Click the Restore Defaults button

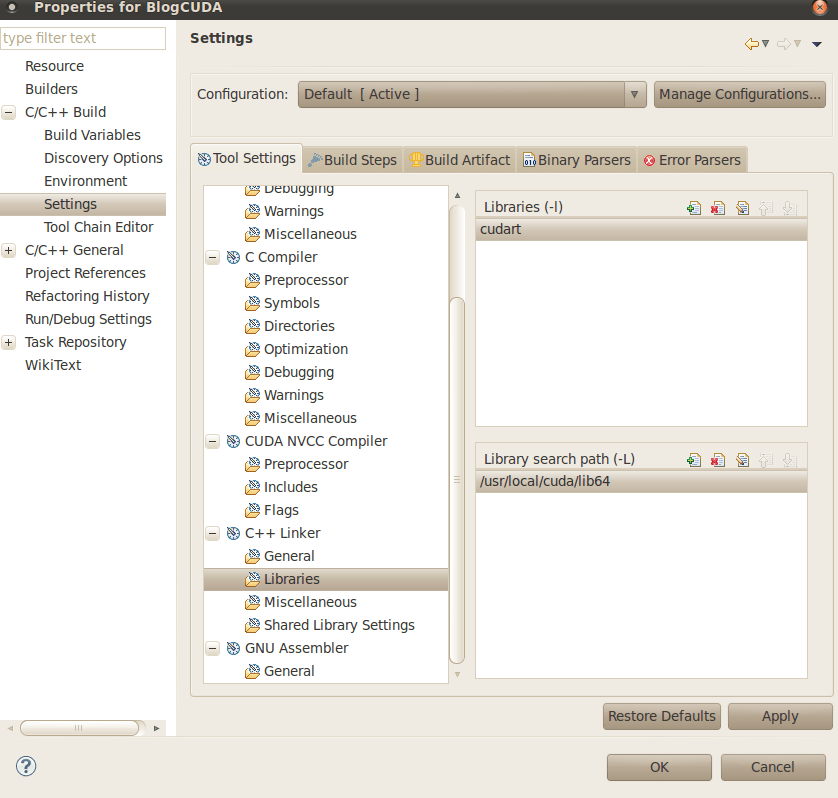[661, 716]
